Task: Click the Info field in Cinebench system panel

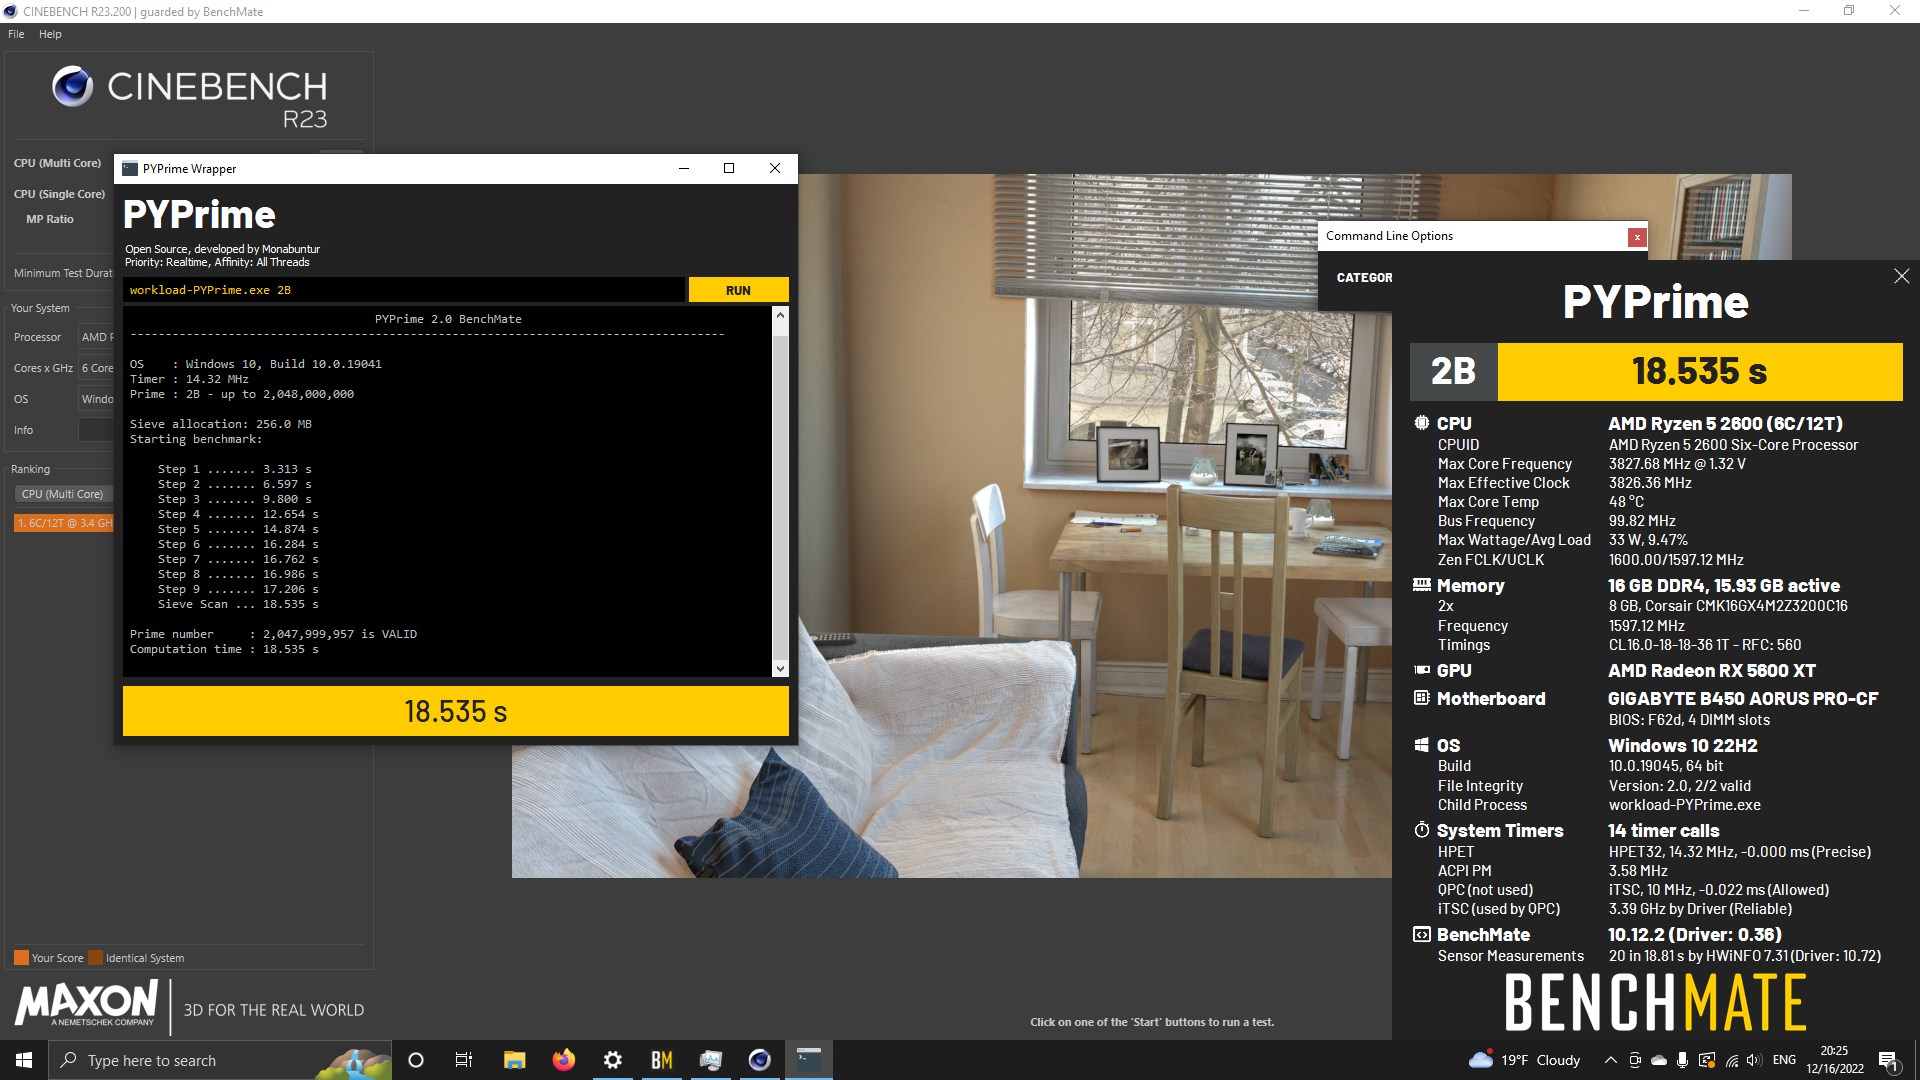Action: pyautogui.click(x=96, y=430)
